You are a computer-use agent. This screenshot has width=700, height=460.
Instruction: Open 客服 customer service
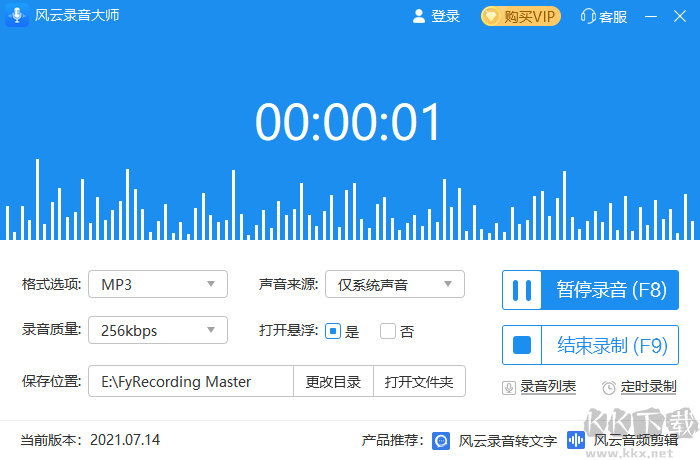tap(613, 17)
